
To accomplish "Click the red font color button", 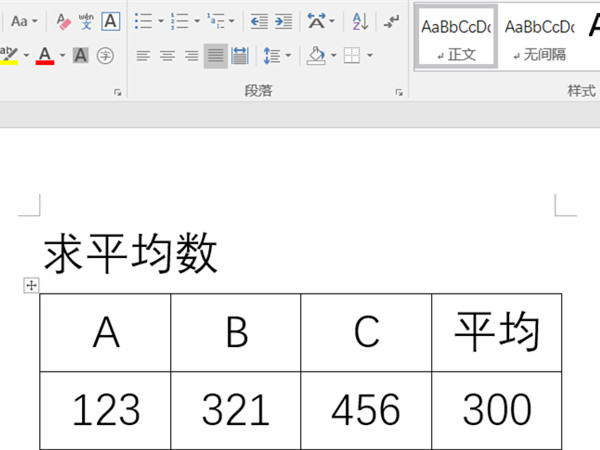I will [x=44, y=56].
